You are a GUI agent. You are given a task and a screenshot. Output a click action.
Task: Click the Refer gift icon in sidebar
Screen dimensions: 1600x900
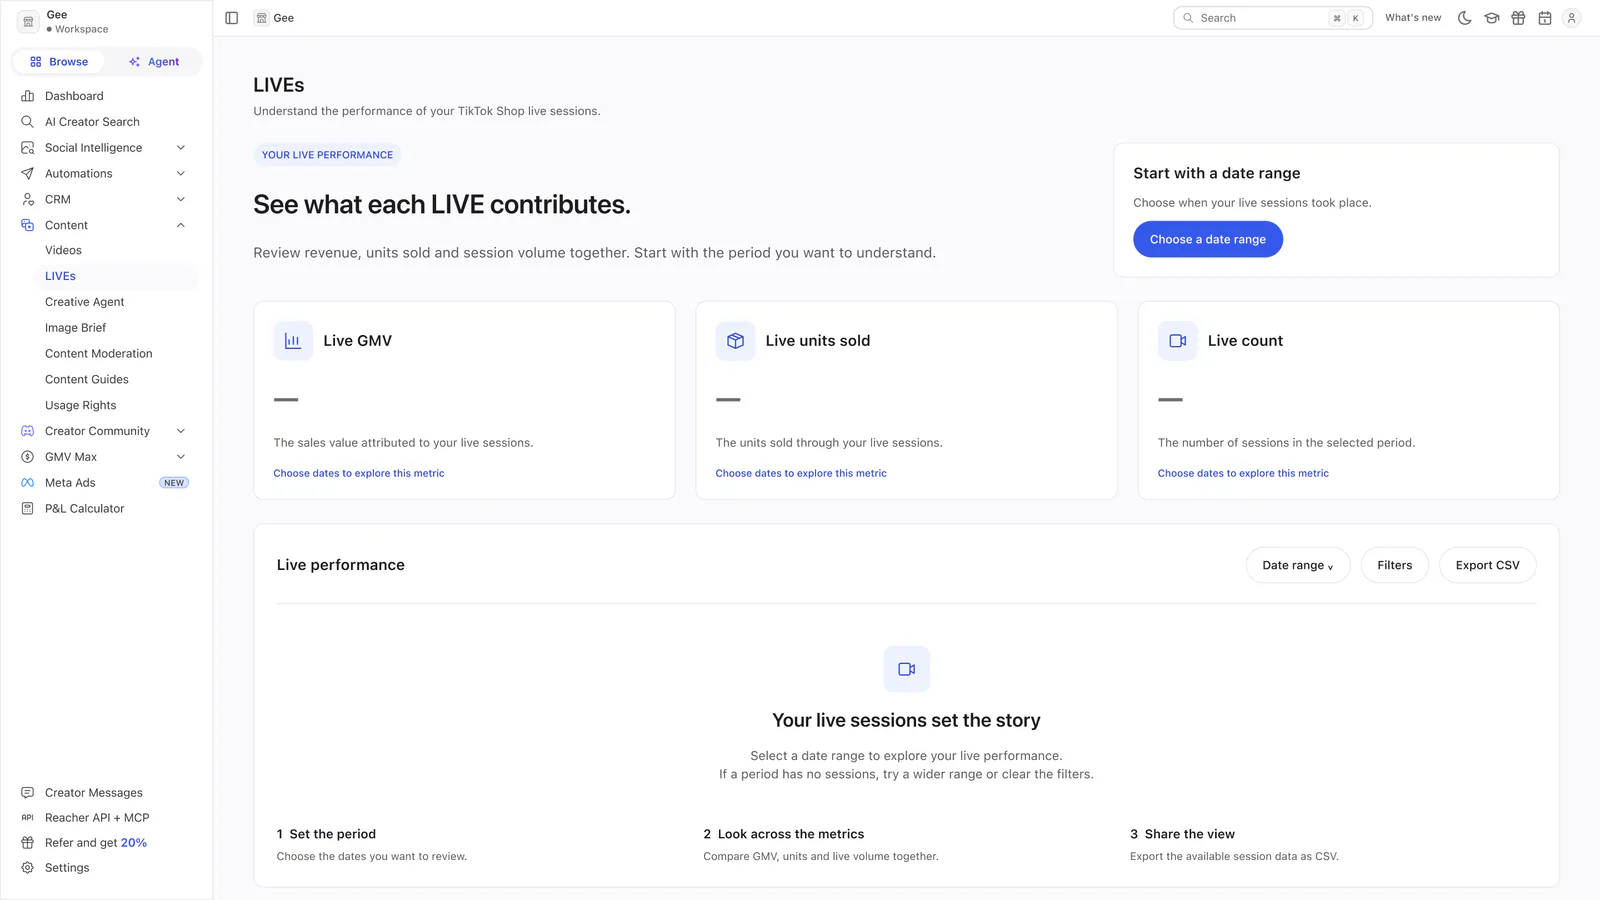click(28, 843)
